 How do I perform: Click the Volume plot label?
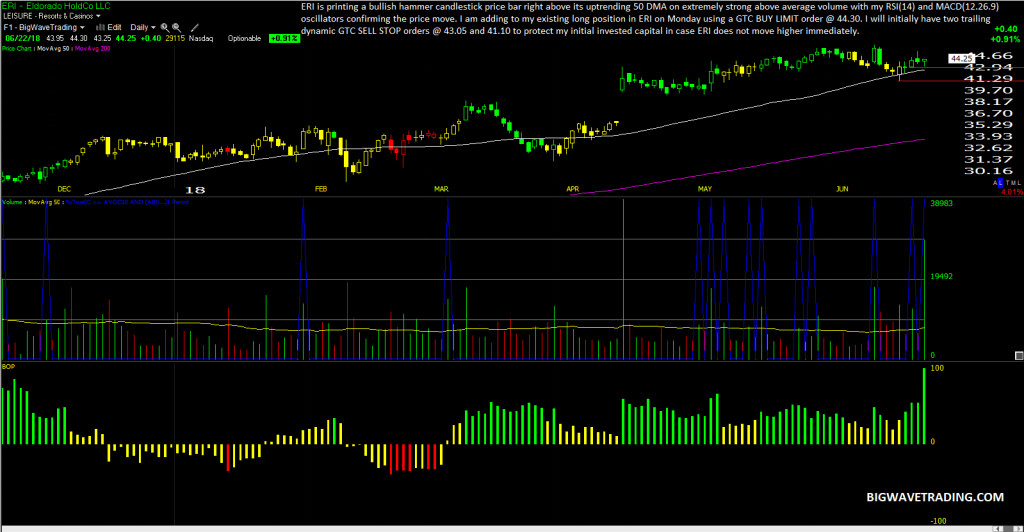(x=12, y=202)
